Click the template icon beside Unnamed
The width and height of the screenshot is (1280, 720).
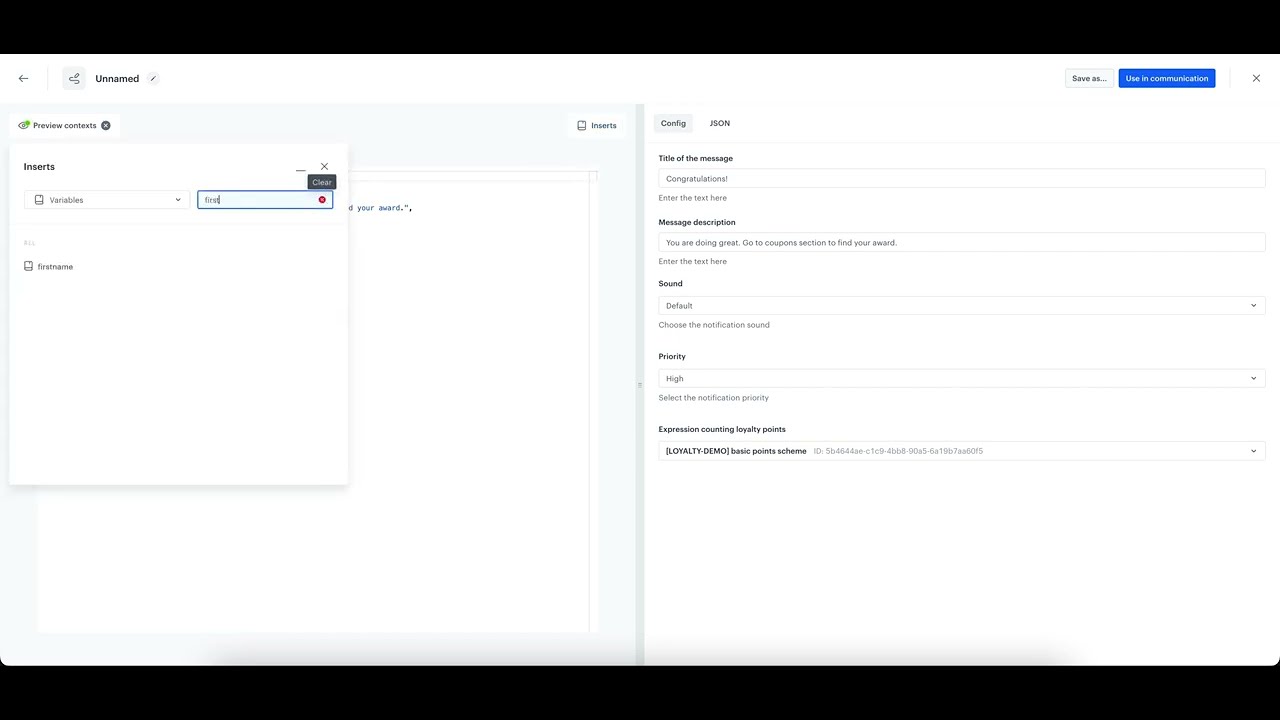point(74,78)
